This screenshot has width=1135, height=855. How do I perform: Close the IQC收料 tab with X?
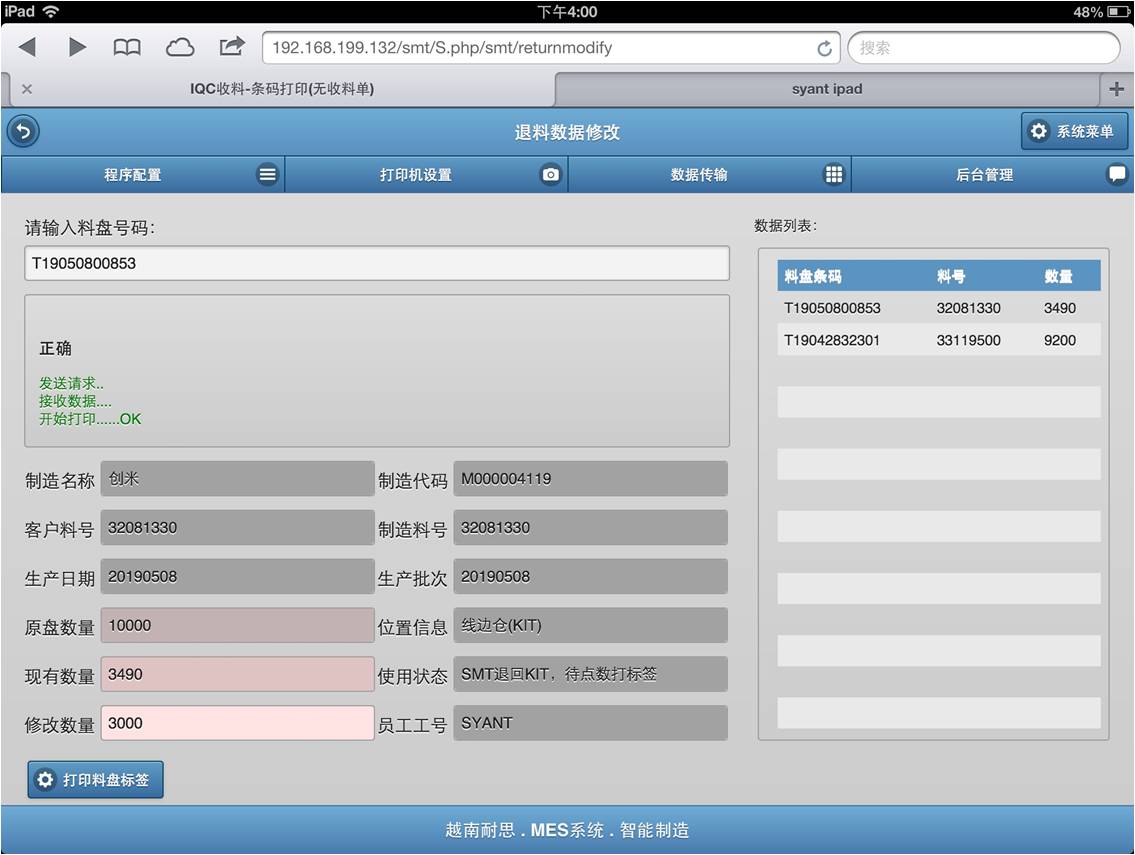tap(27, 89)
